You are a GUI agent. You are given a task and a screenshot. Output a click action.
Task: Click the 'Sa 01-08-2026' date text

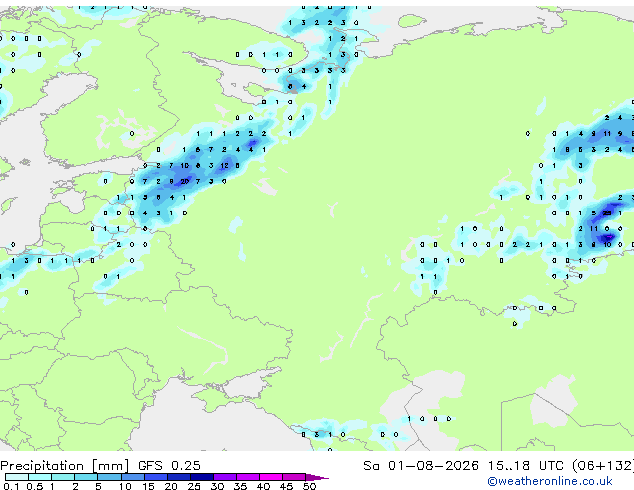(421, 466)
